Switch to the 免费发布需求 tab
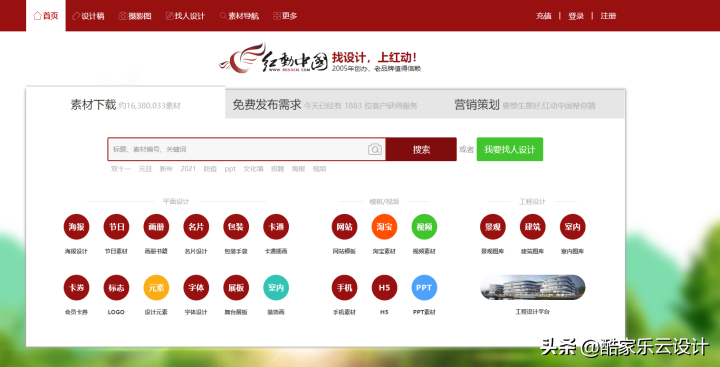Screen dimensions: 720x367 (325, 105)
